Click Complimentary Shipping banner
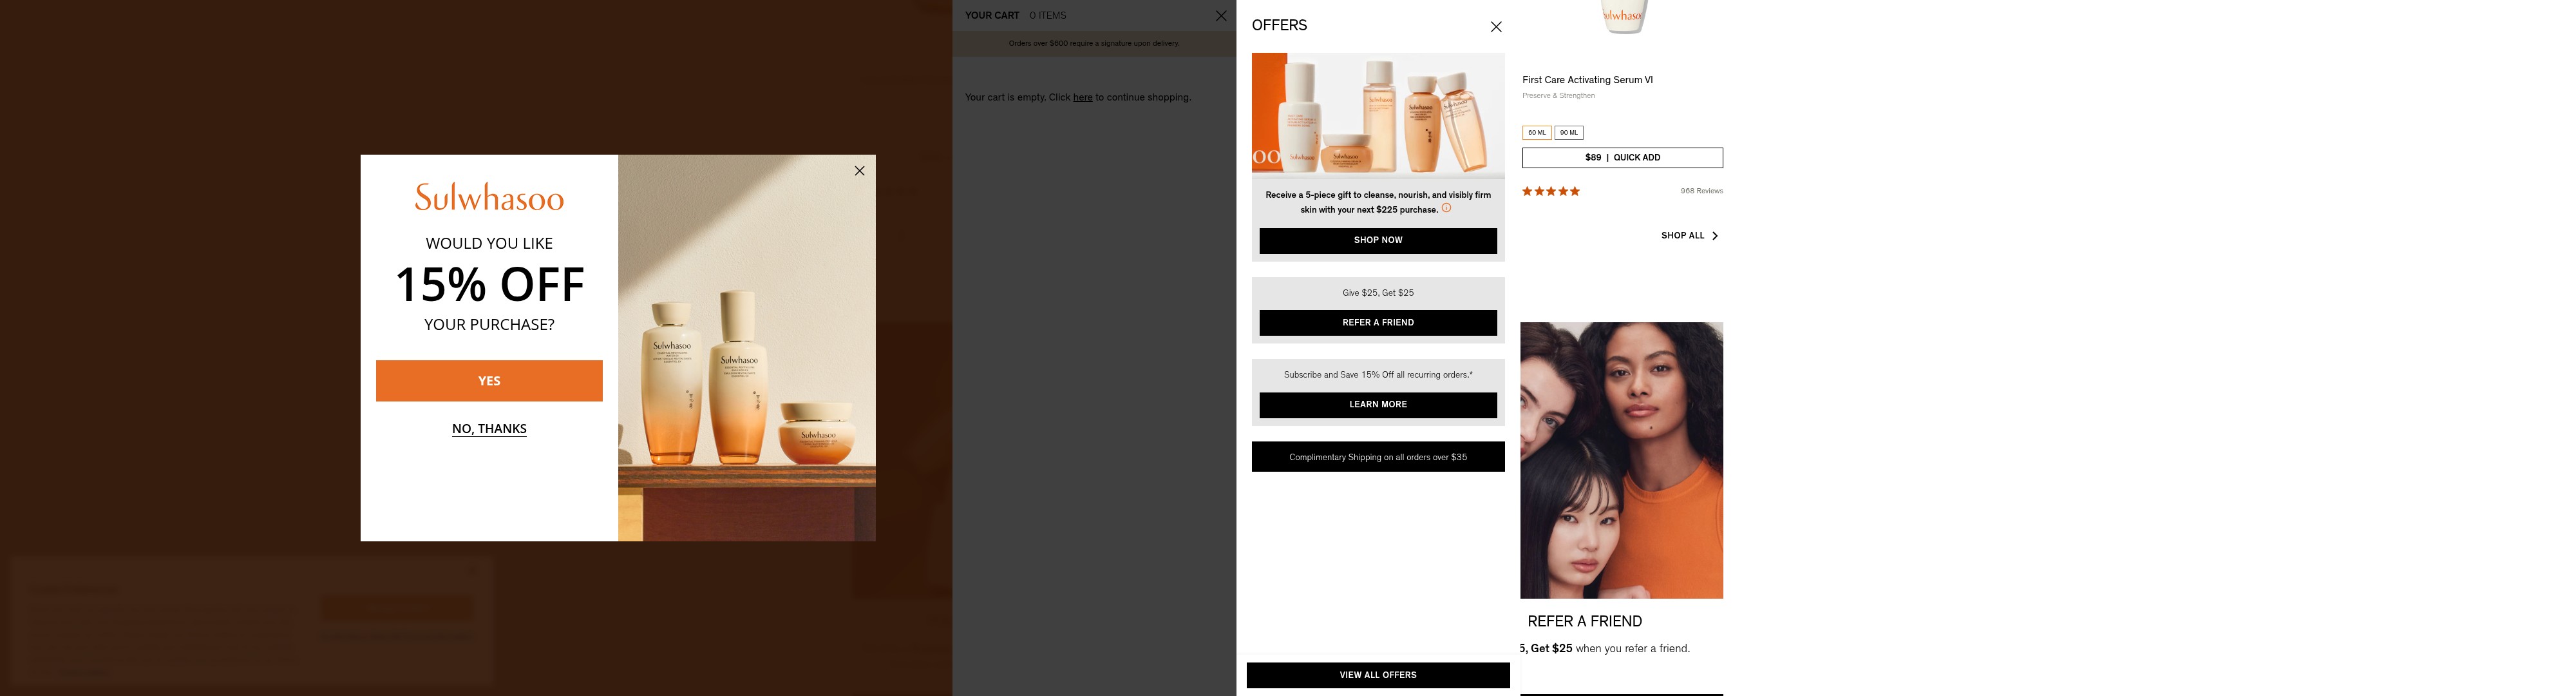2576x696 pixels. (1378, 457)
